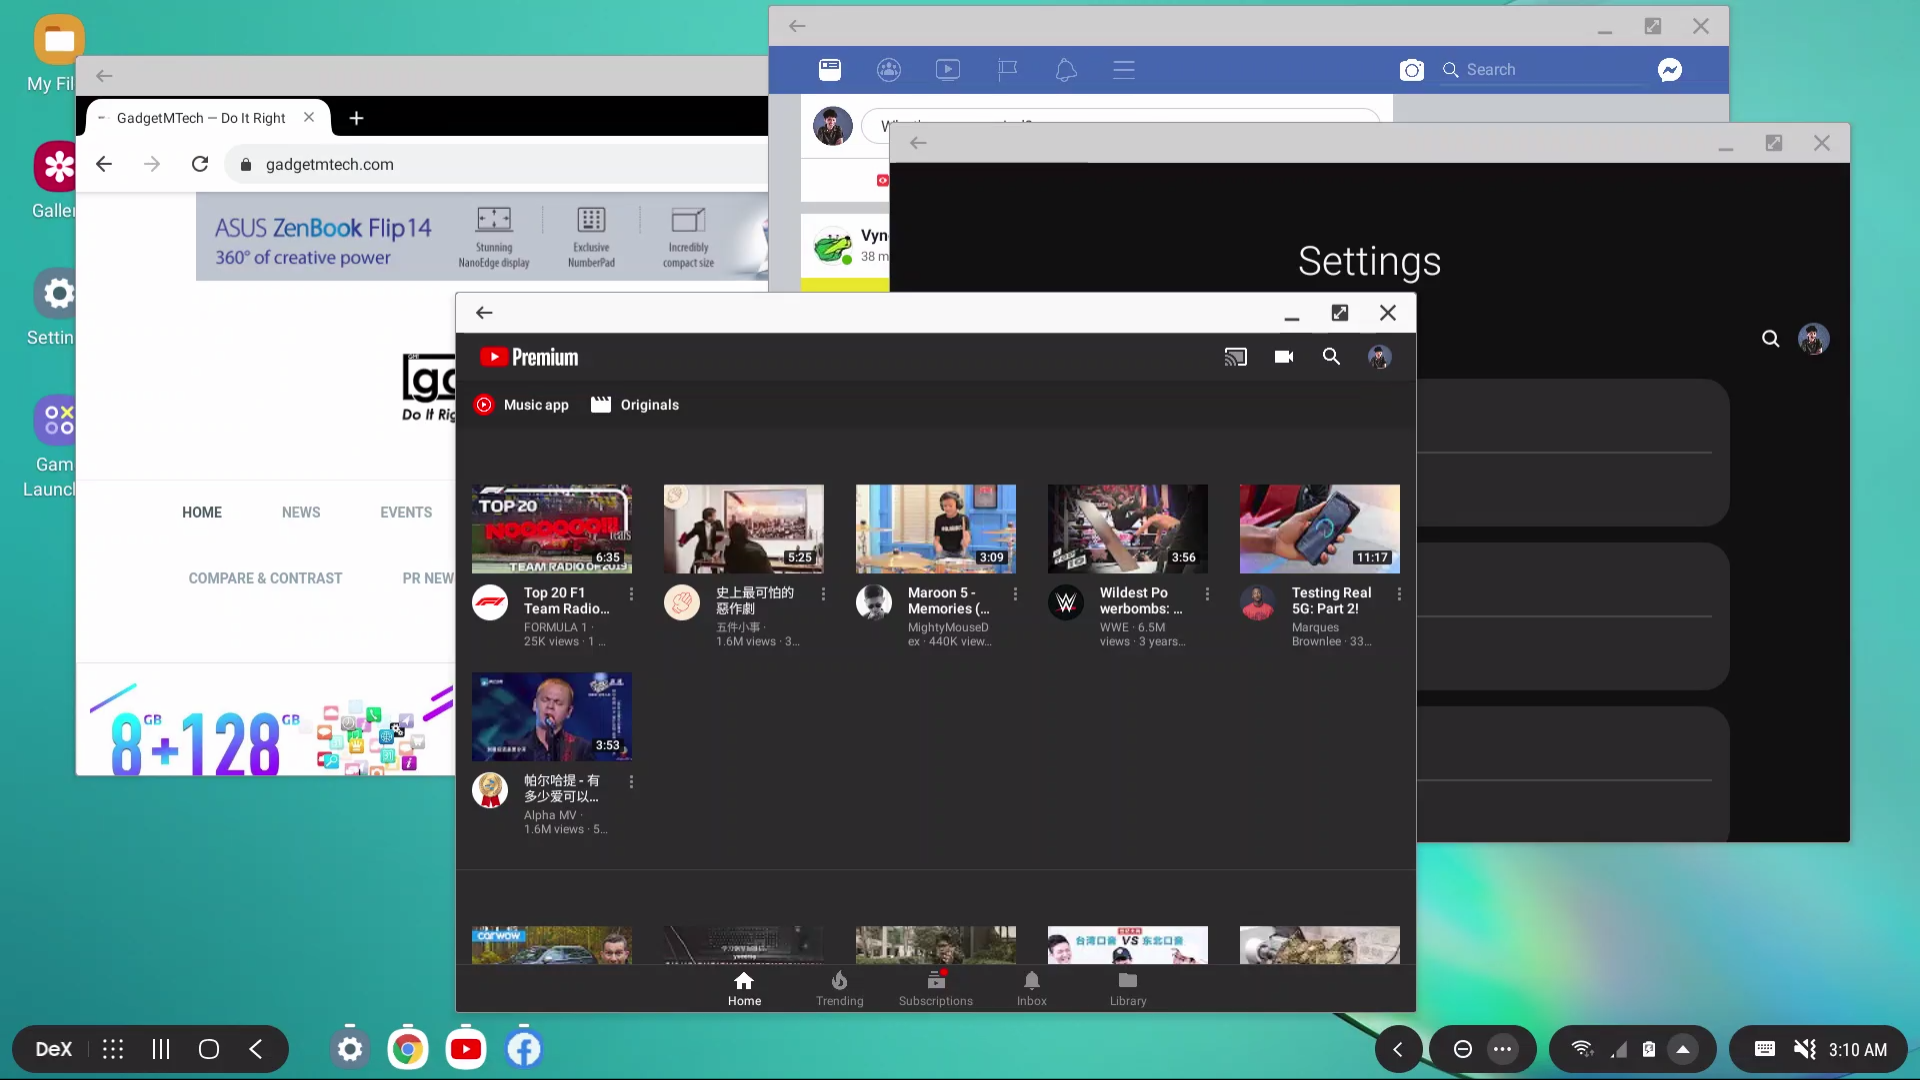Go back in the YouTube window

pyautogui.click(x=484, y=313)
